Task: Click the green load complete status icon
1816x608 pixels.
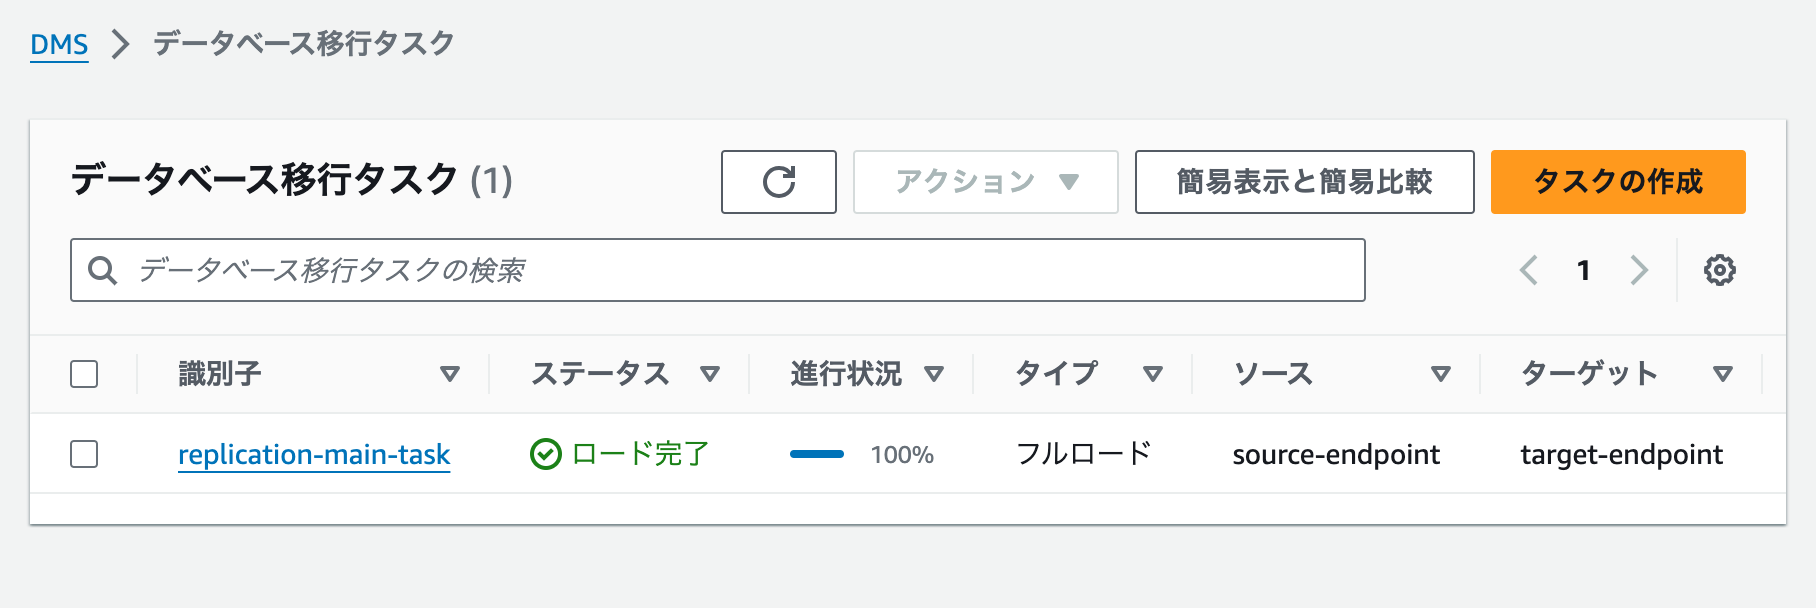Action: [545, 455]
